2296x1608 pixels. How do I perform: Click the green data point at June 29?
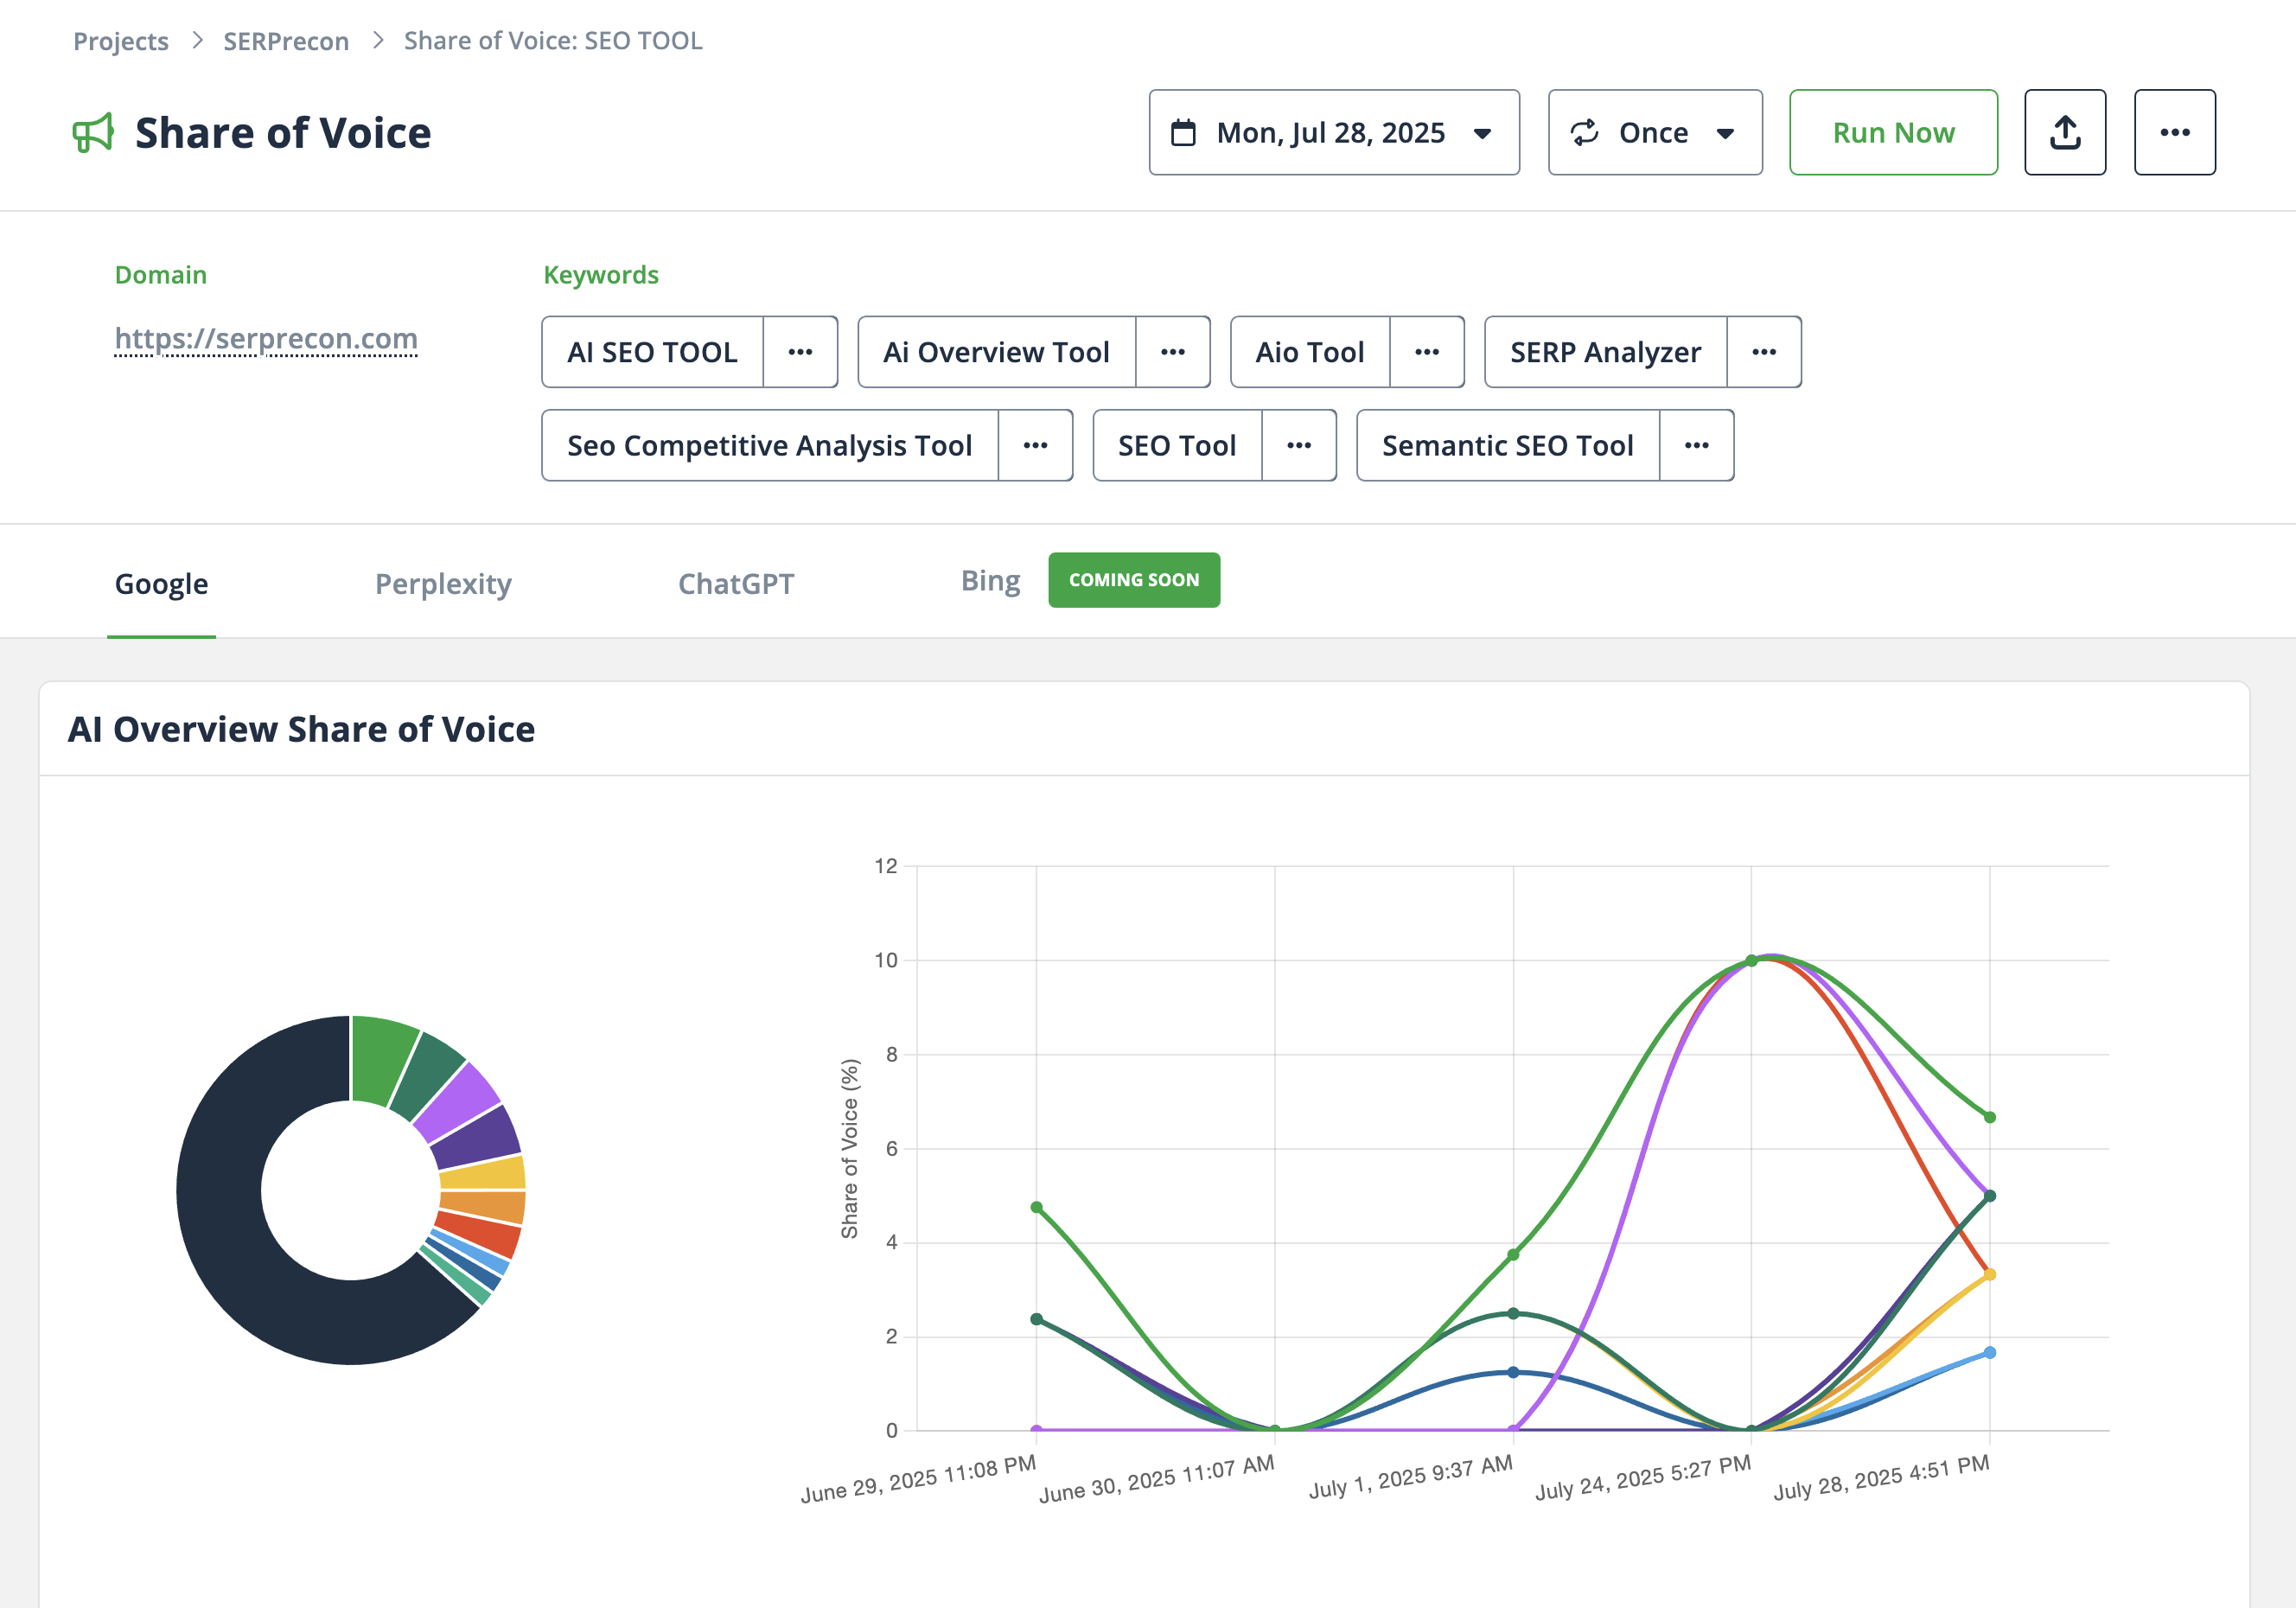pyautogui.click(x=1036, y=1207)
